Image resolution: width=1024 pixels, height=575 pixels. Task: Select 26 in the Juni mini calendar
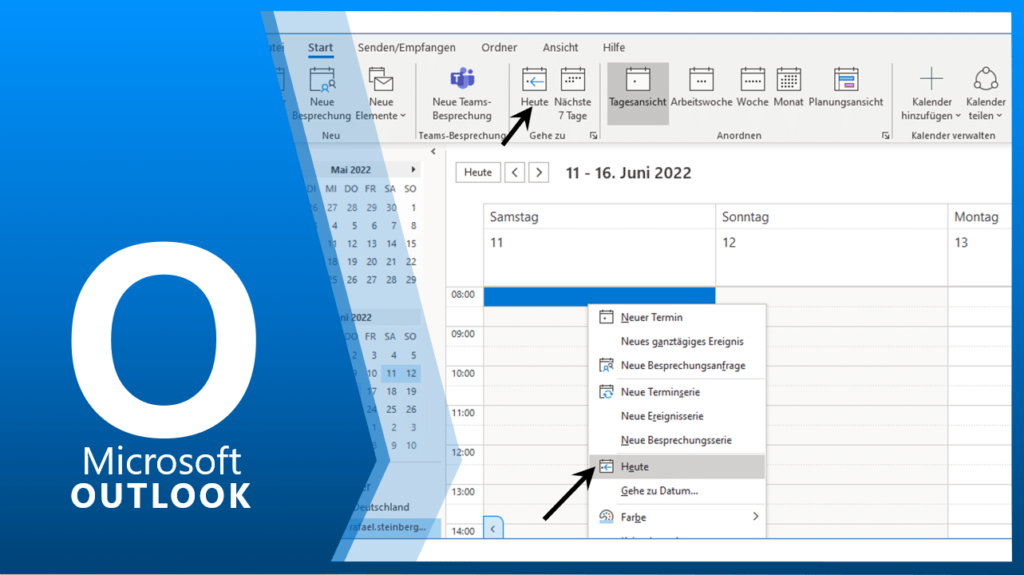(x=411, y=409)
